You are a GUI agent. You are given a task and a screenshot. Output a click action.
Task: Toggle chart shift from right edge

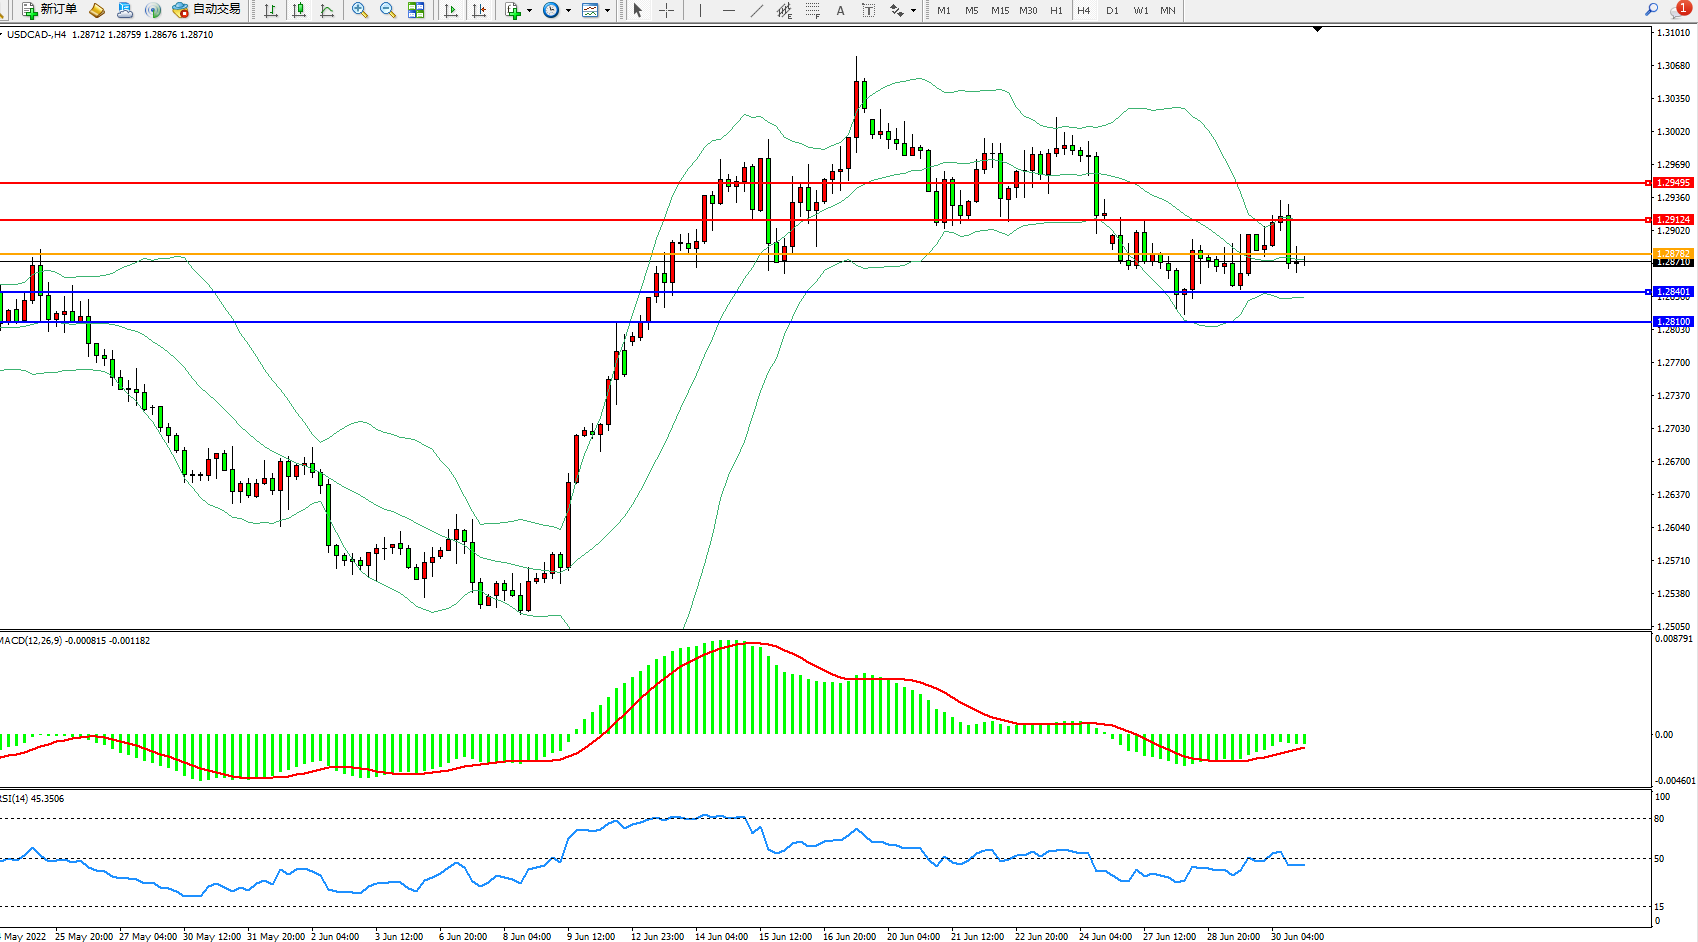tap(479, 10)
